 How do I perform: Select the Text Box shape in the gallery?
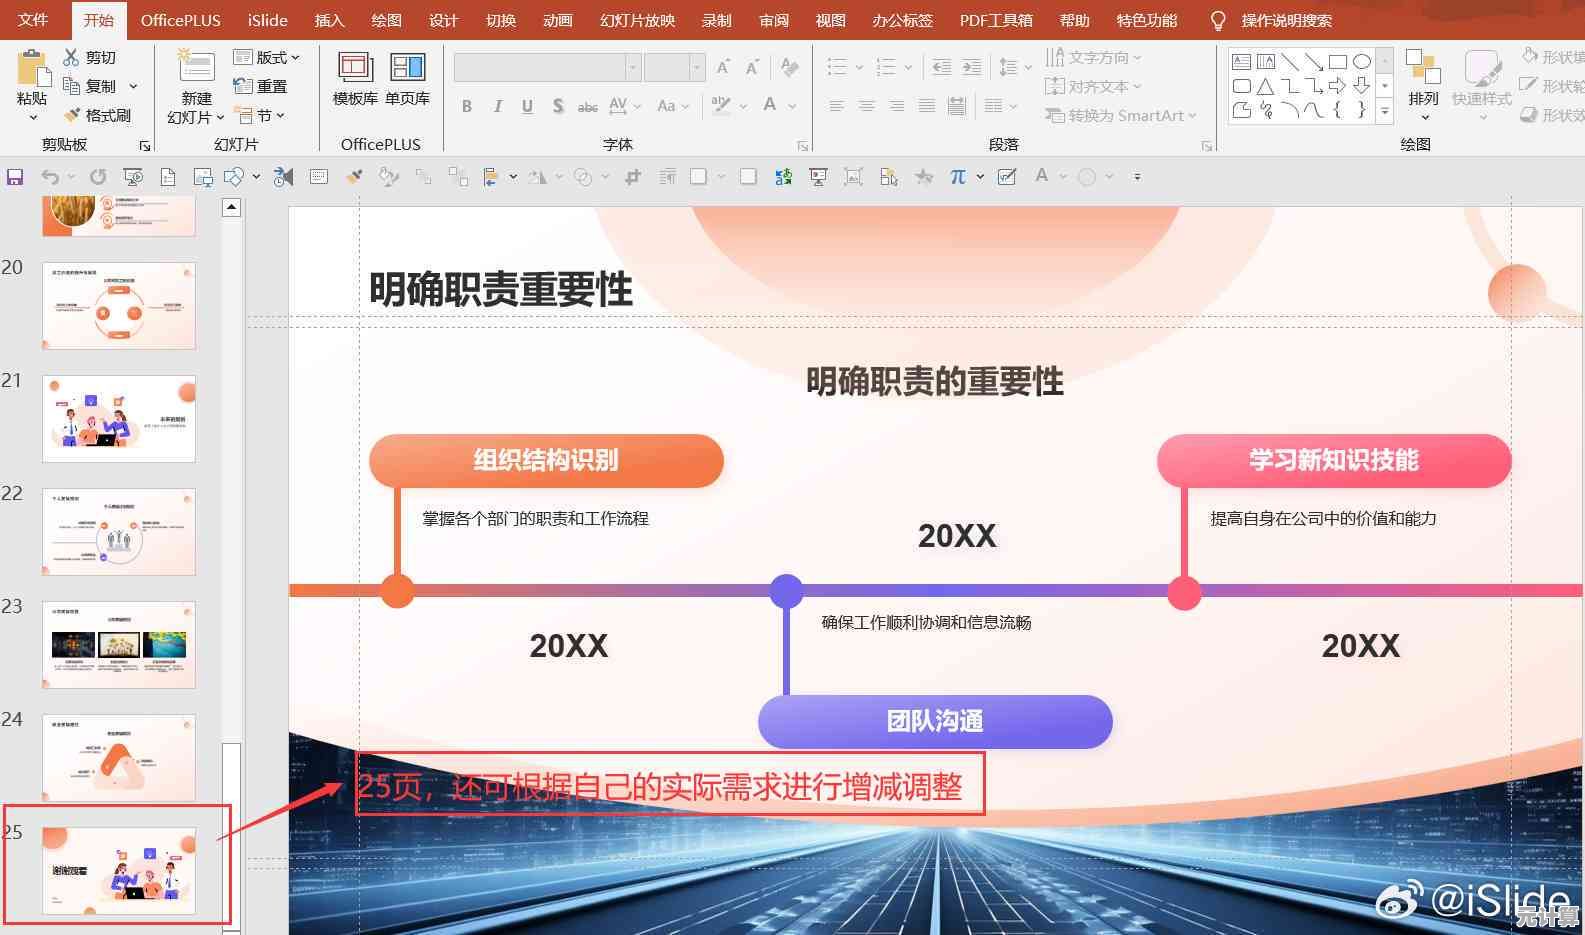[x=1241, y=62]
